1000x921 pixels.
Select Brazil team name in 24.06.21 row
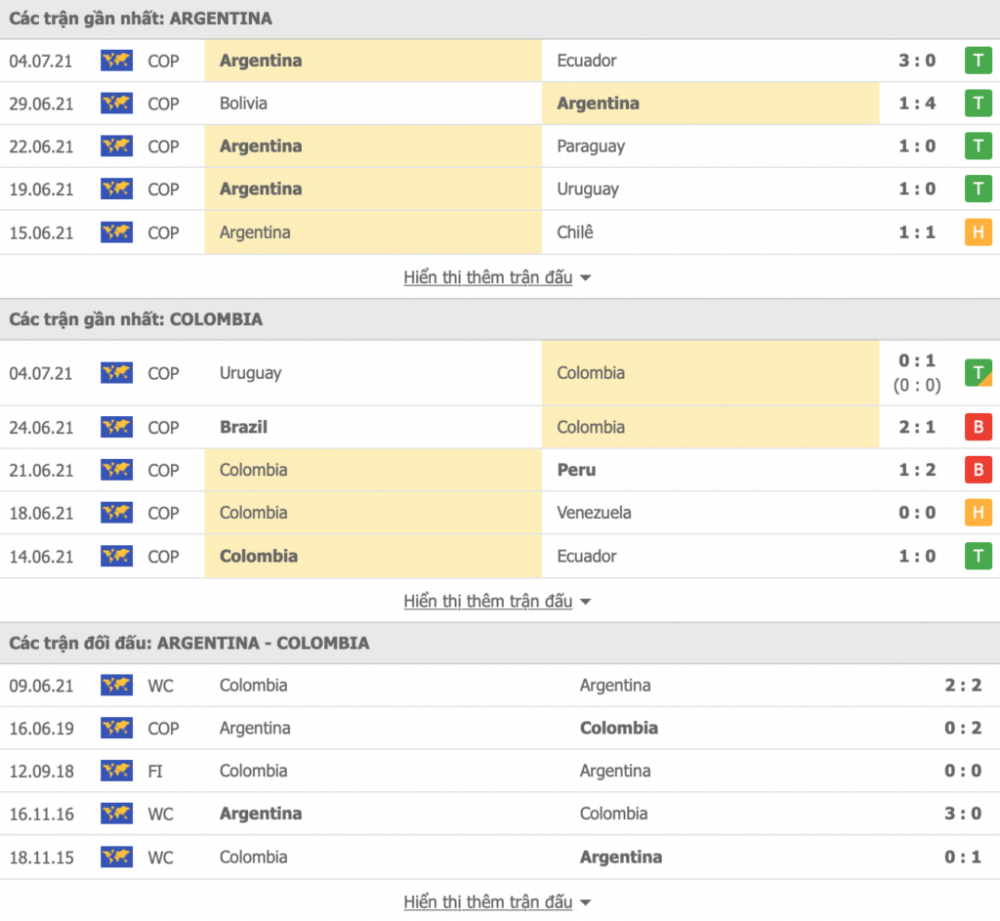tap(244, 427)
